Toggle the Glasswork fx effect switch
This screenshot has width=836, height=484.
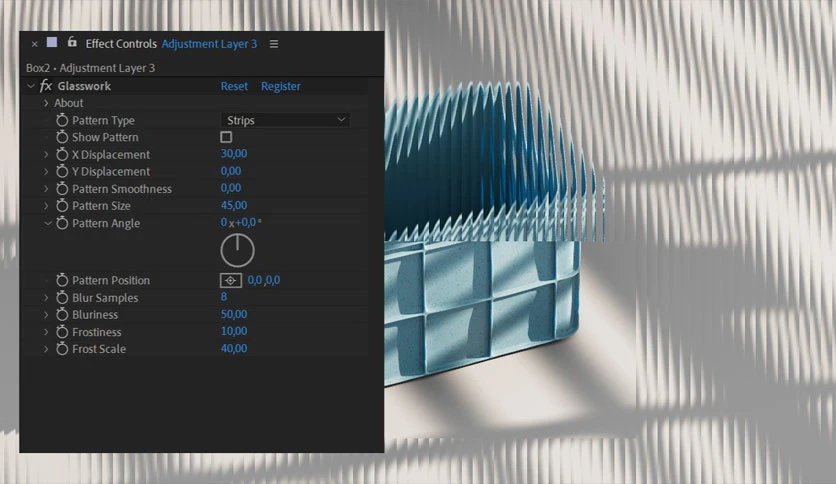[46, 86]
